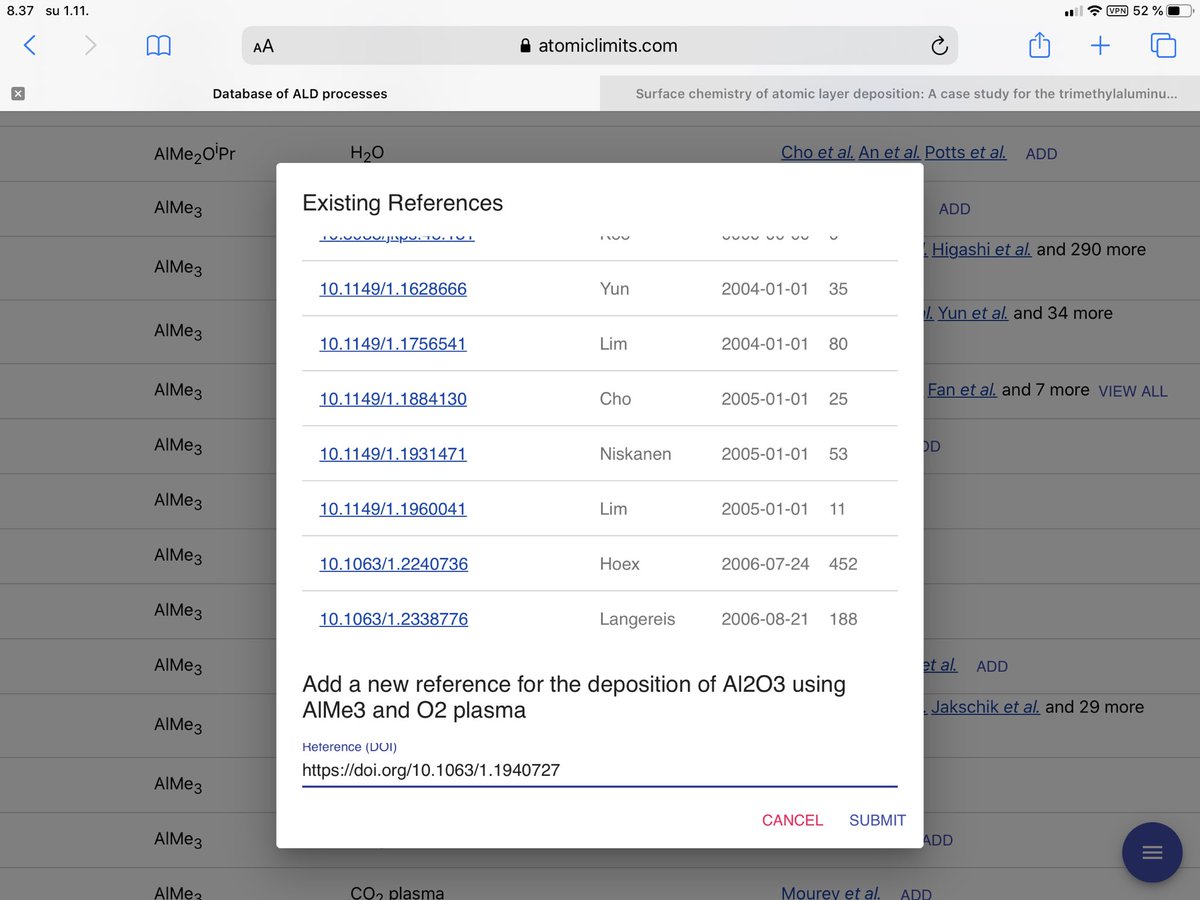Image resolution: width=1200 pixels, height=900 pixels.
Task: Open the Higashi et al. reference link
Action: click(981, 249)
